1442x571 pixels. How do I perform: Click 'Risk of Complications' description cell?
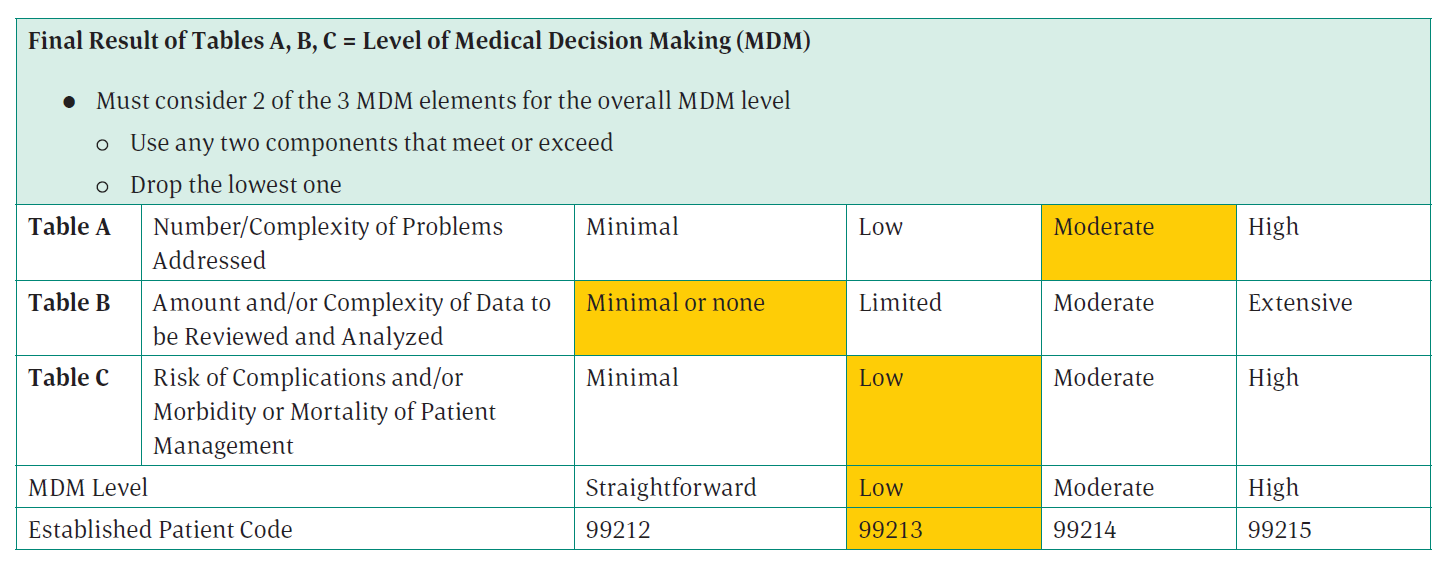[357, 411]
